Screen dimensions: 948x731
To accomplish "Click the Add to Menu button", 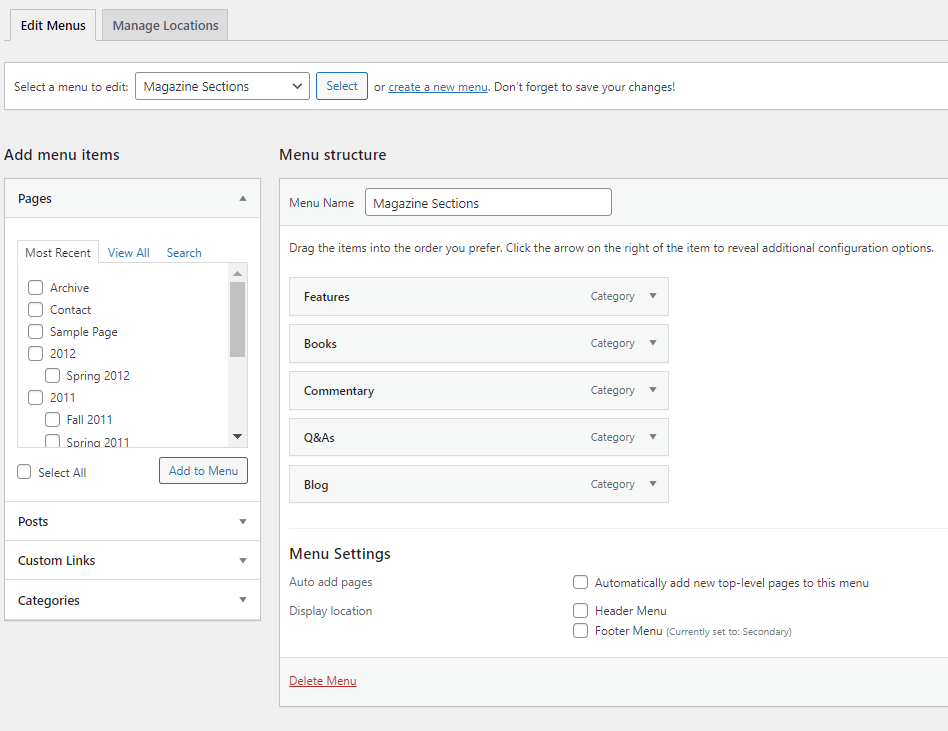I will click(203, 471).
